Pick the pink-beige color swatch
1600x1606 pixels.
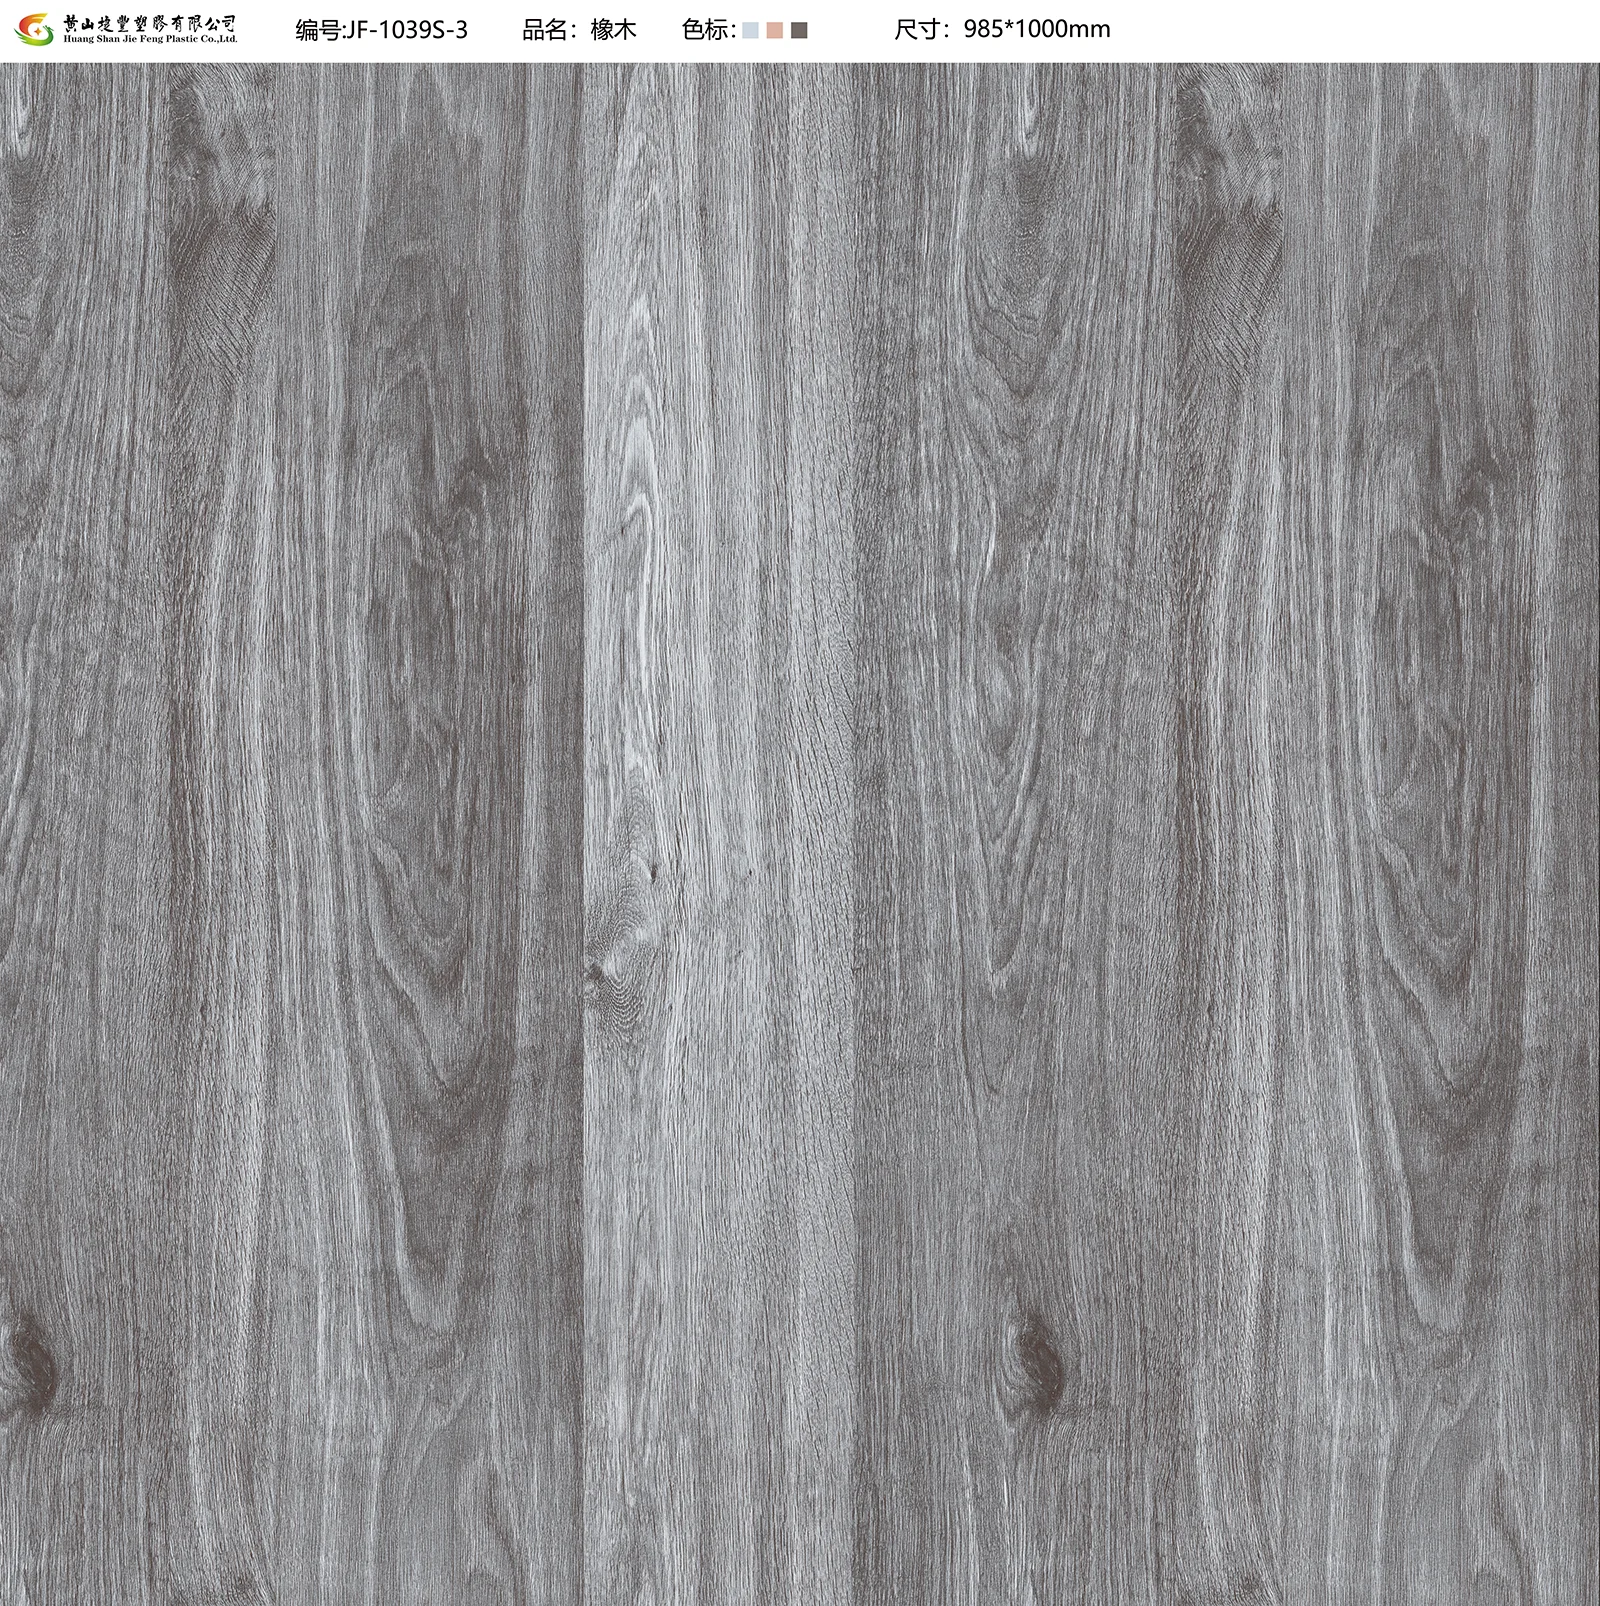[x=774, y=31]
